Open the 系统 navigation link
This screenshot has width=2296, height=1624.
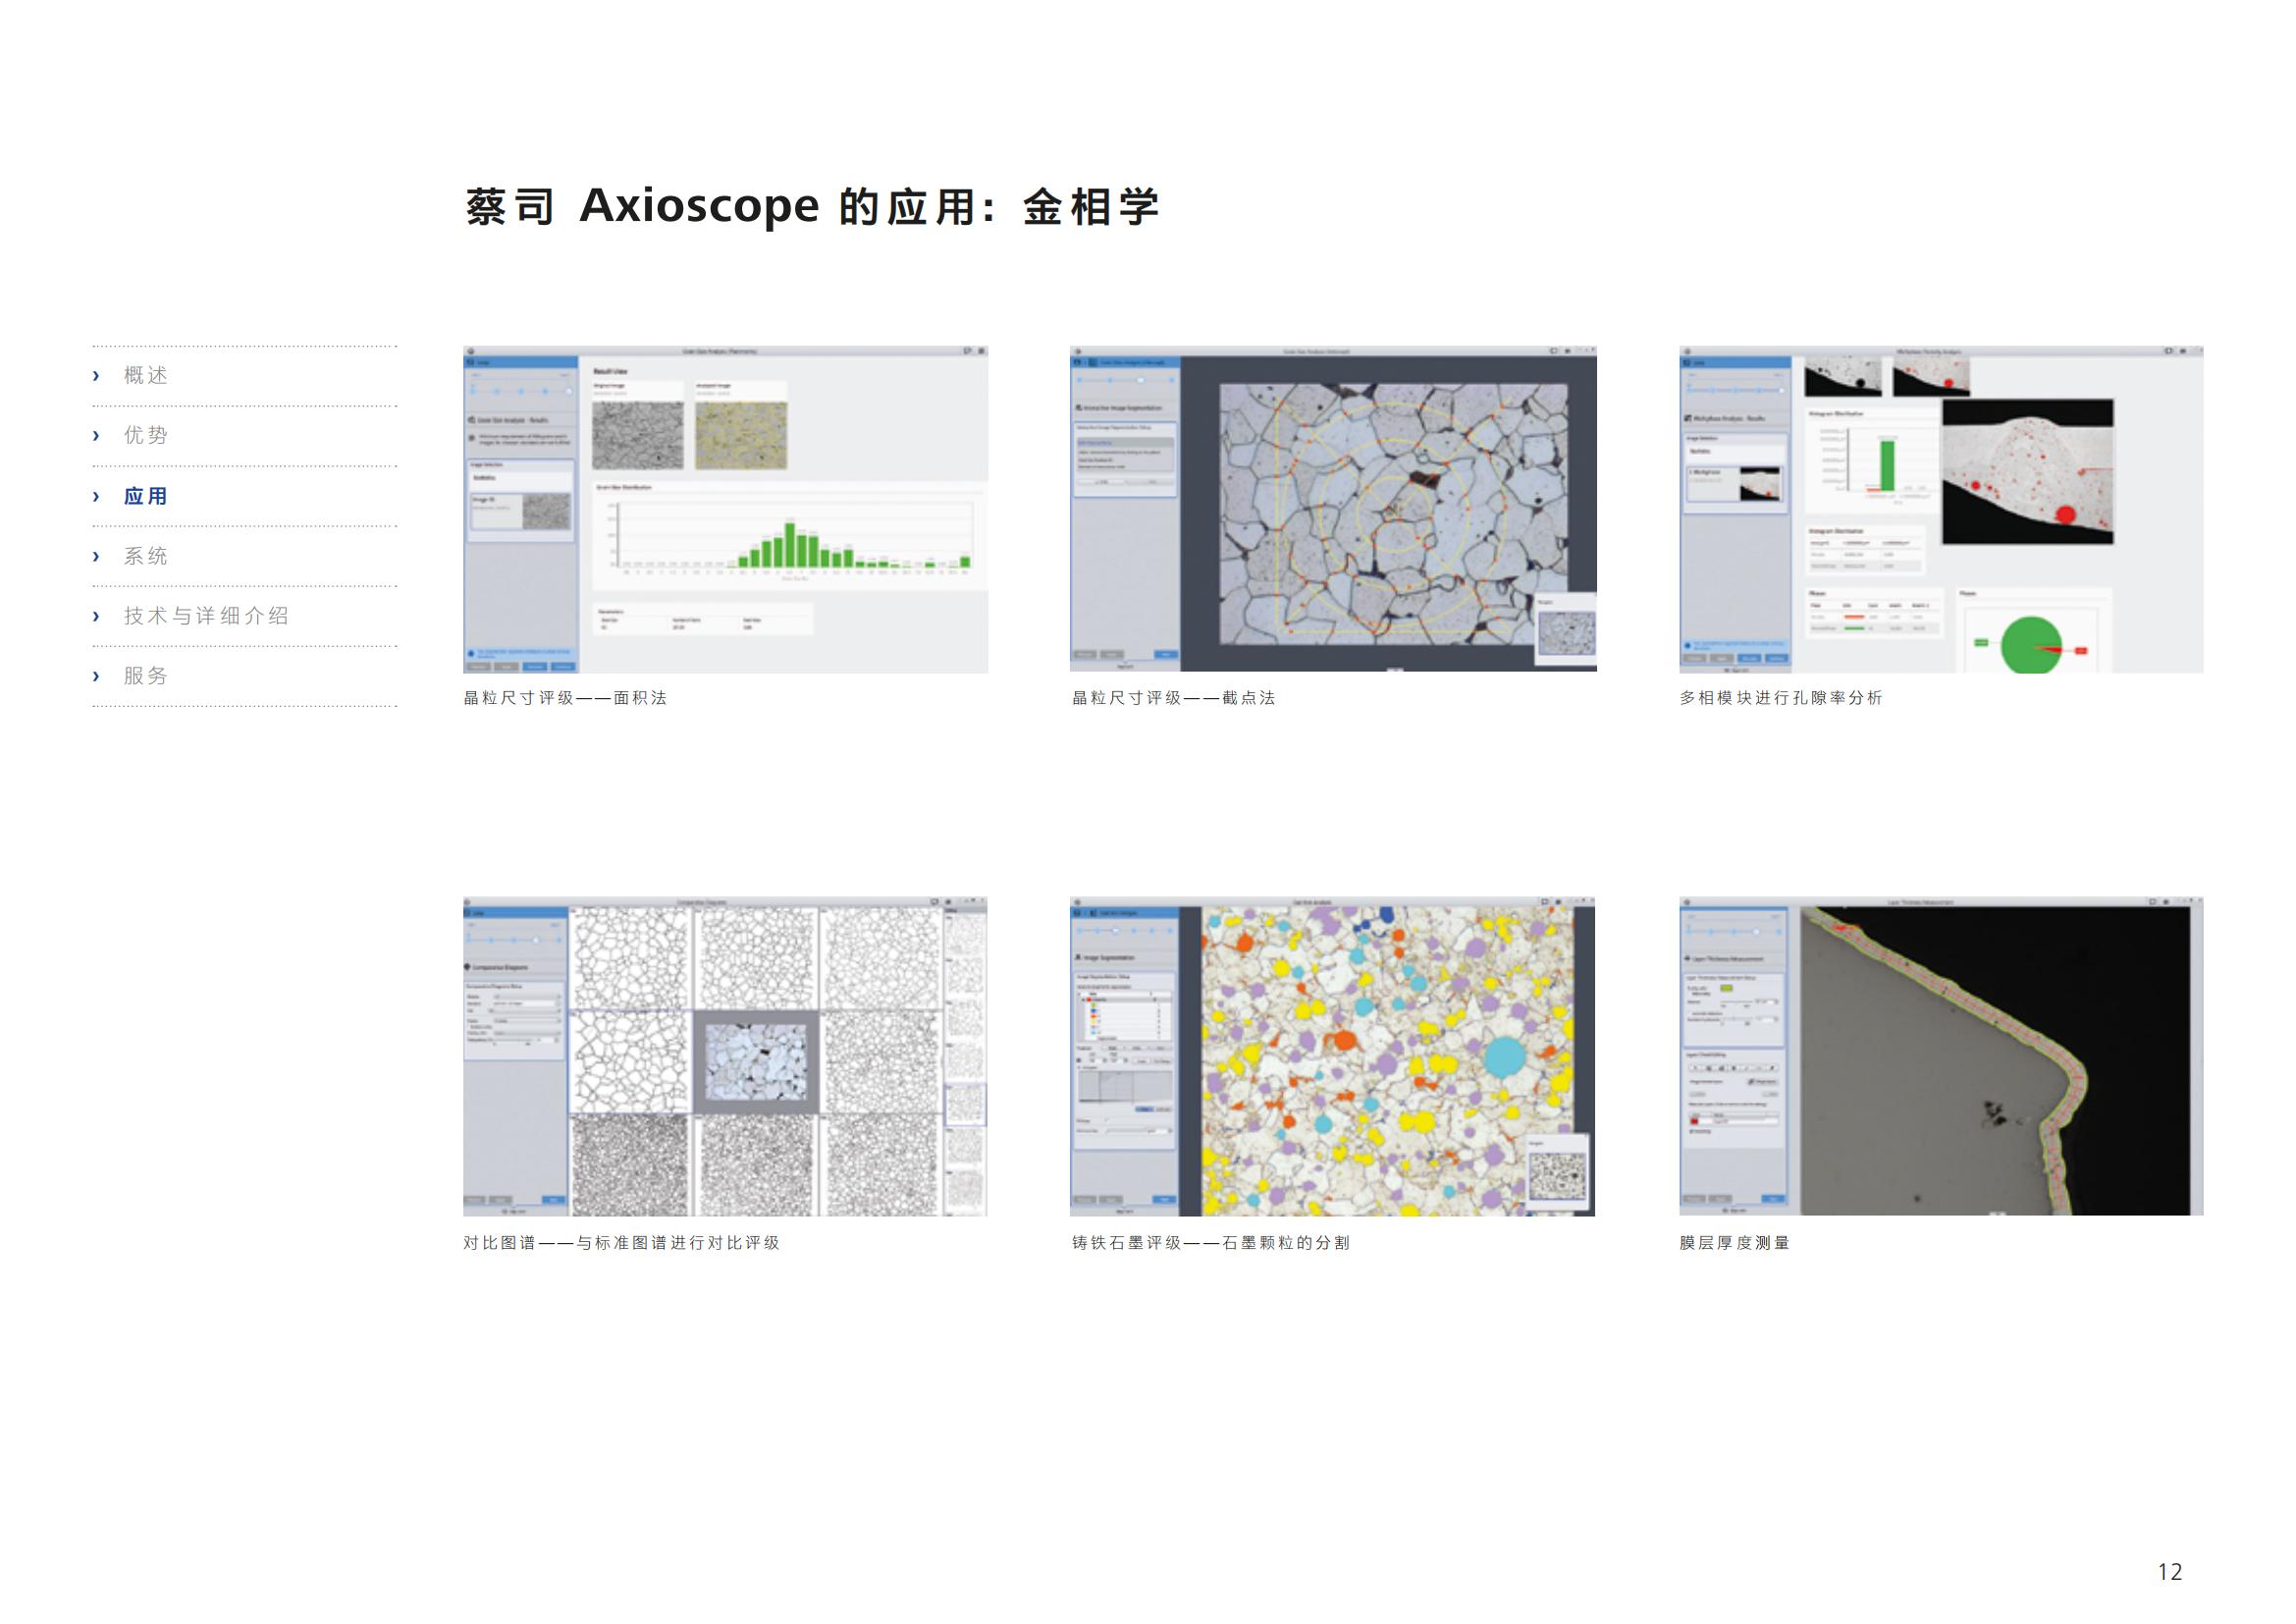tap(146, 556)
